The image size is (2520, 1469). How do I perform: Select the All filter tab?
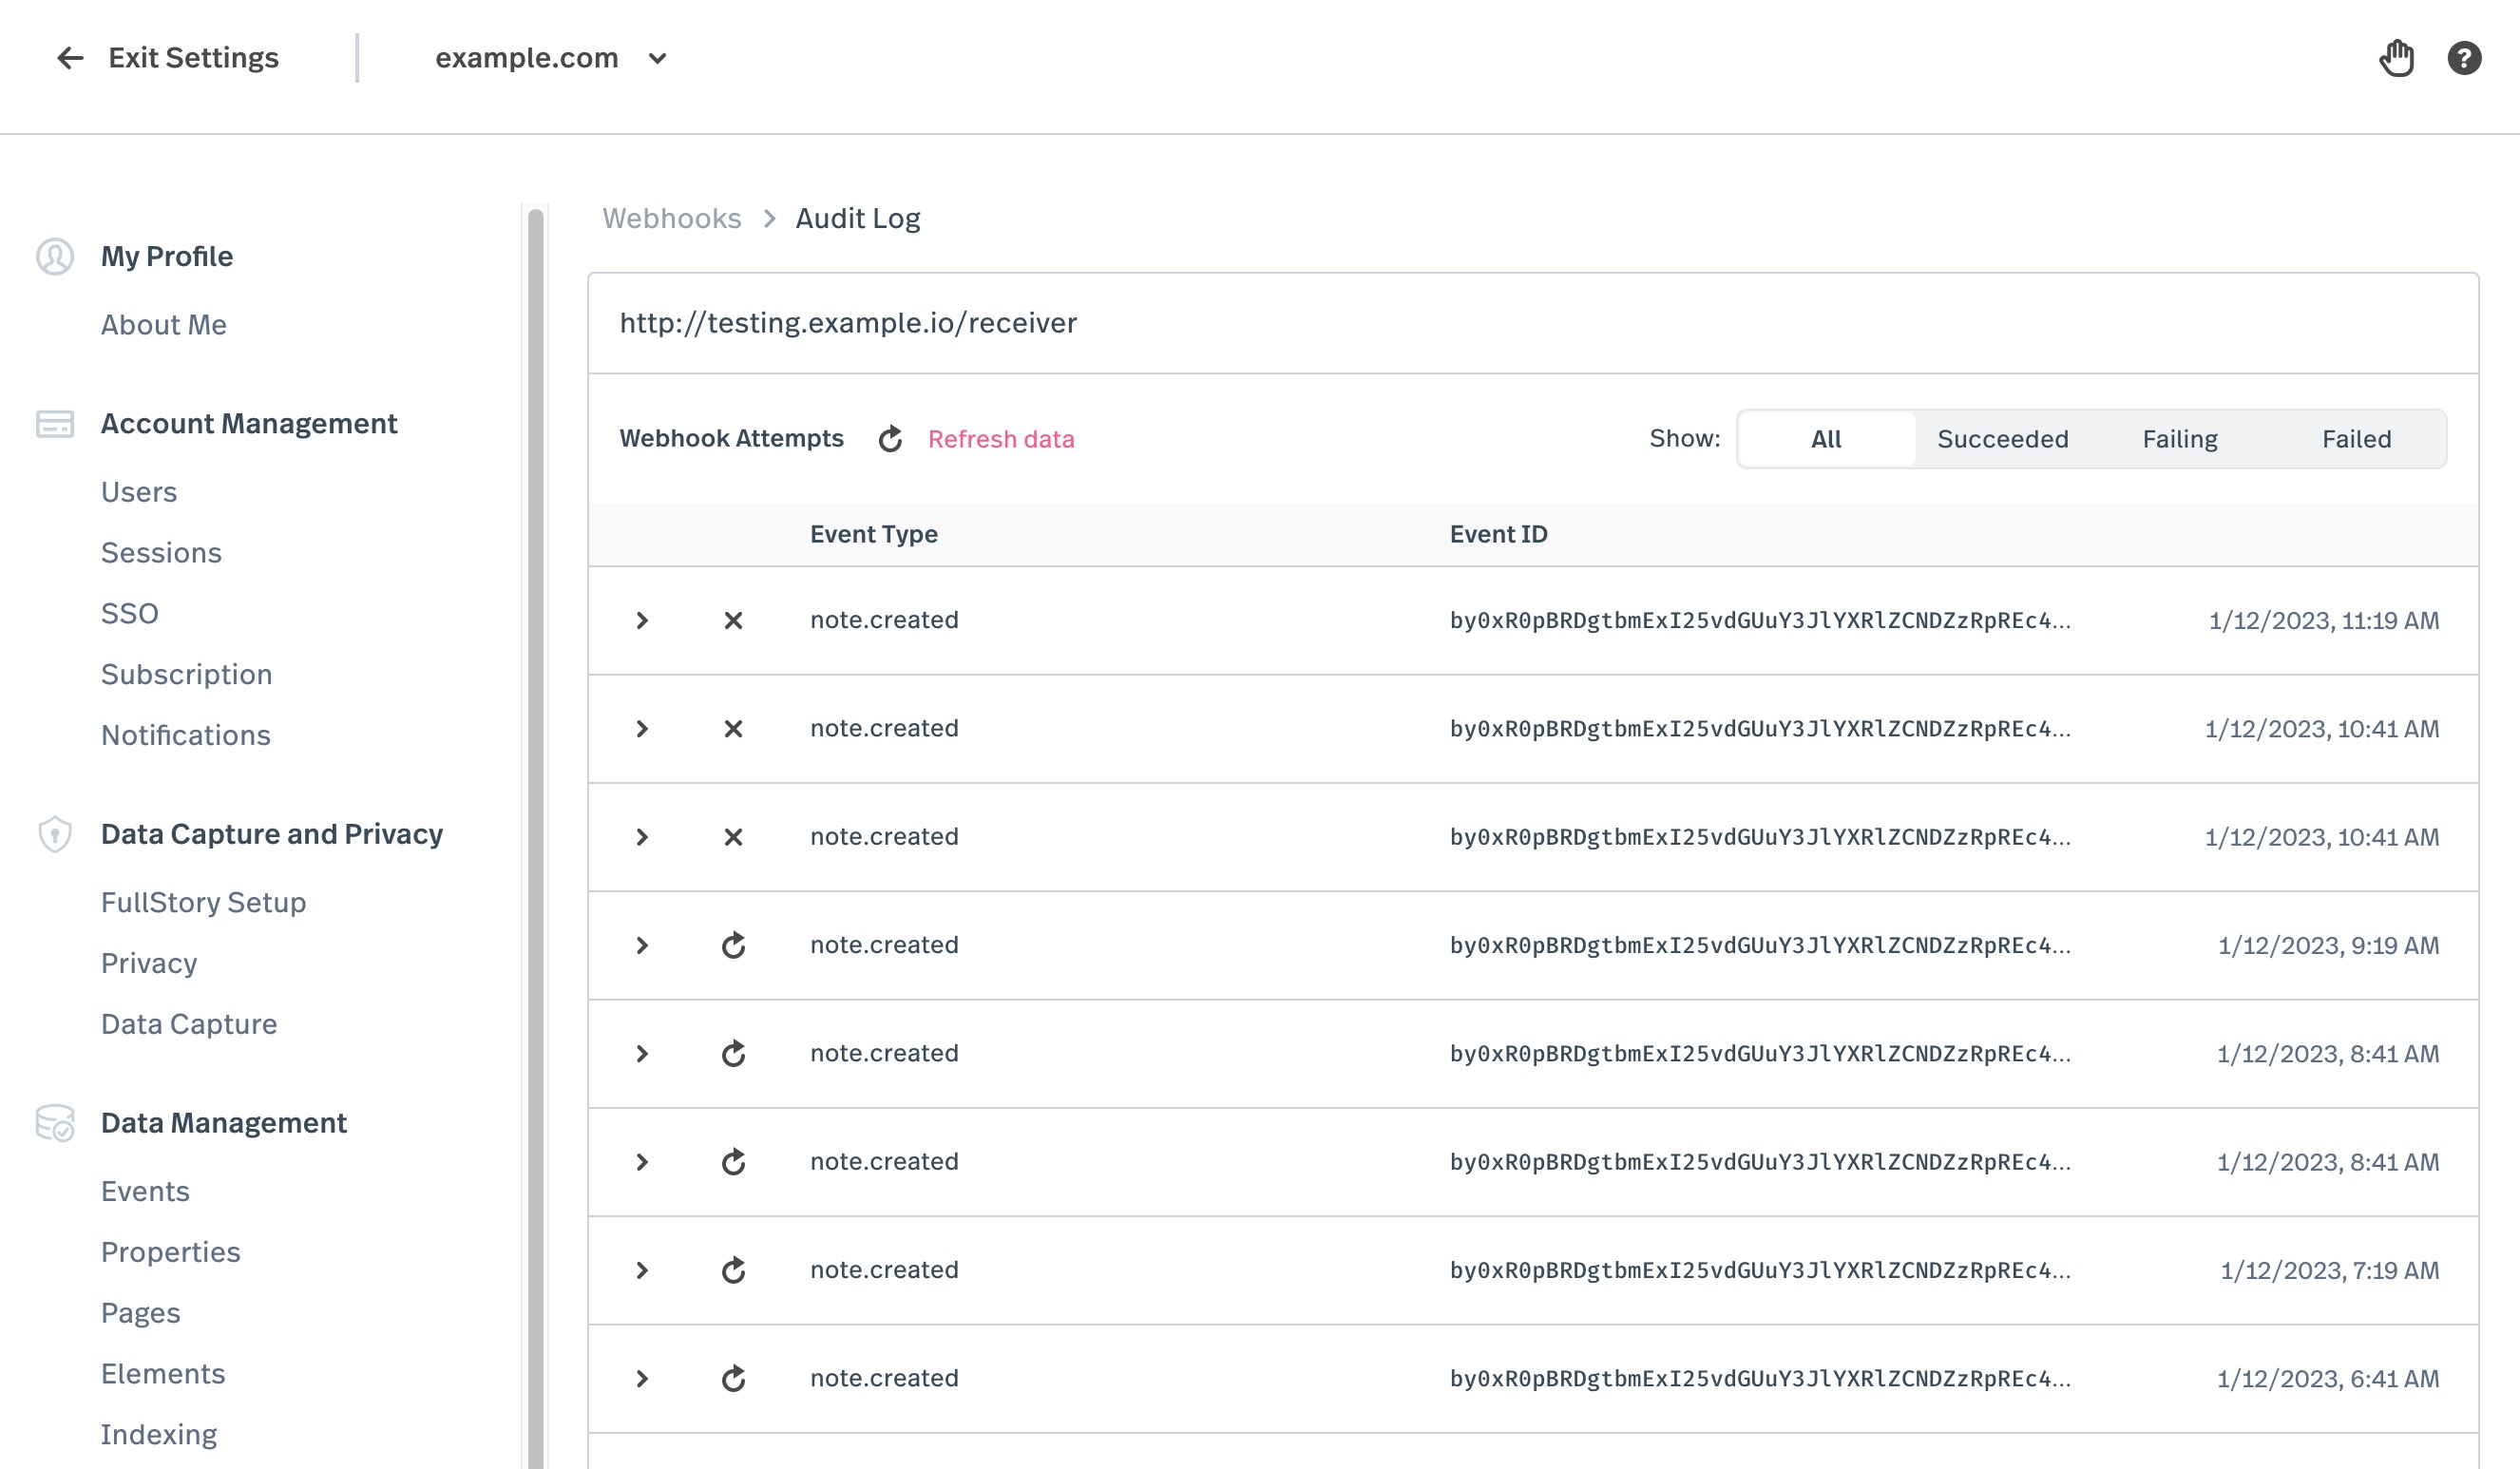point(1825,439)
